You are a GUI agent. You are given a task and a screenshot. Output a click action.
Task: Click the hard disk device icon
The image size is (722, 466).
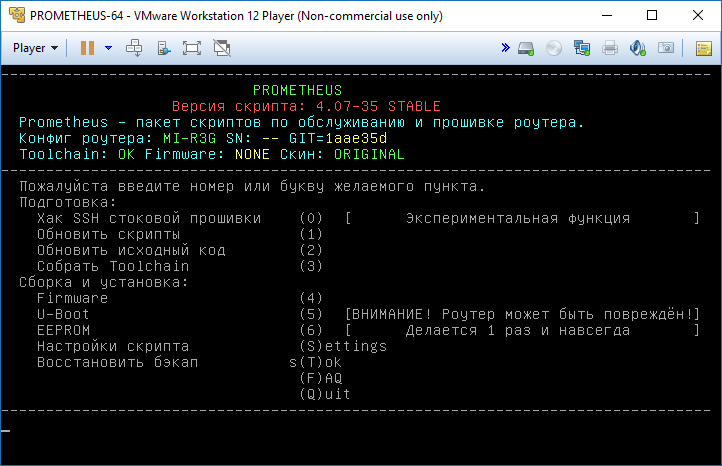pos(526,48)
